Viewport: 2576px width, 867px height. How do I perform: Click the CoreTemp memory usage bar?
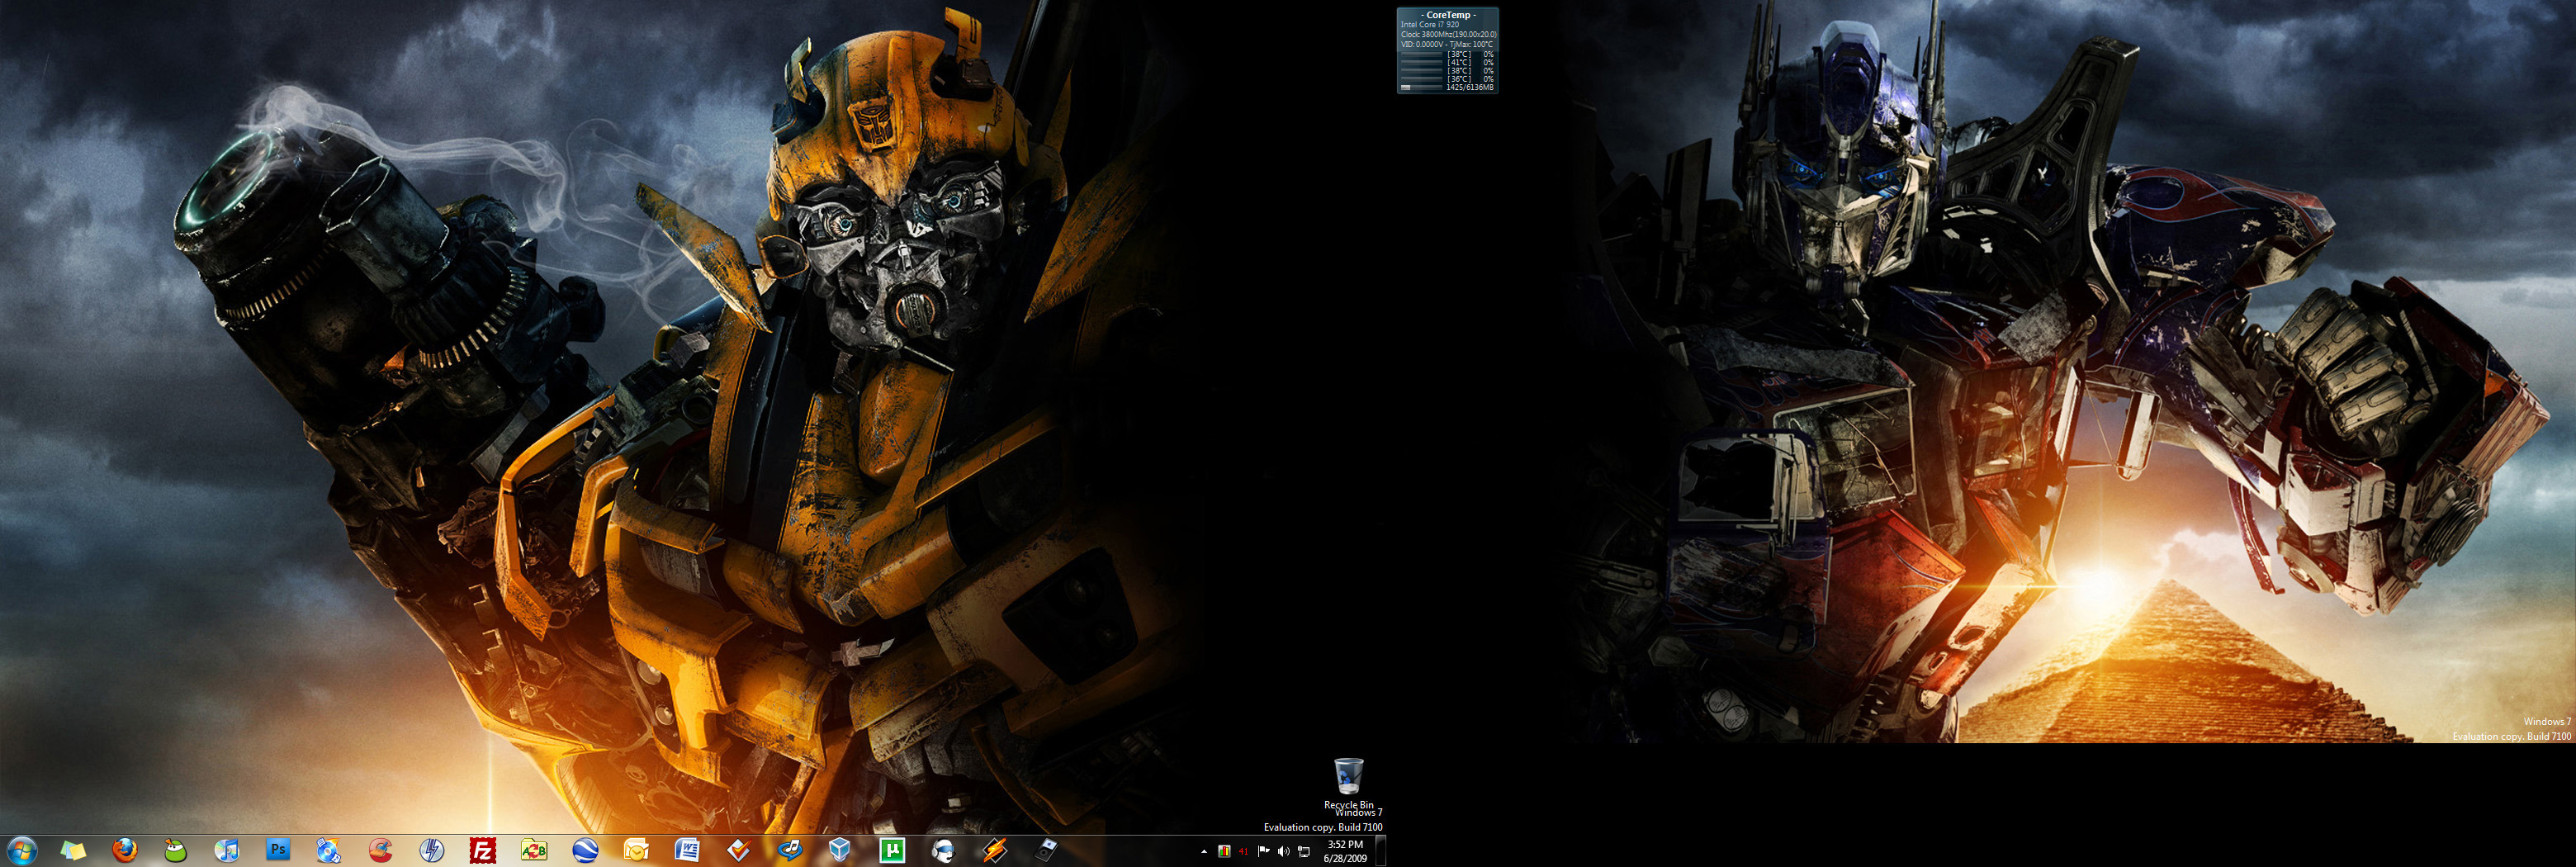[x=1421, y=87]
